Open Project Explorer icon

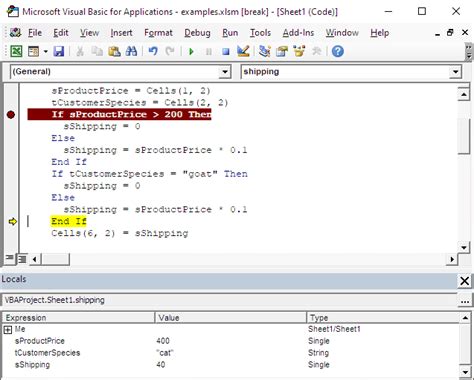coord(265,51)
